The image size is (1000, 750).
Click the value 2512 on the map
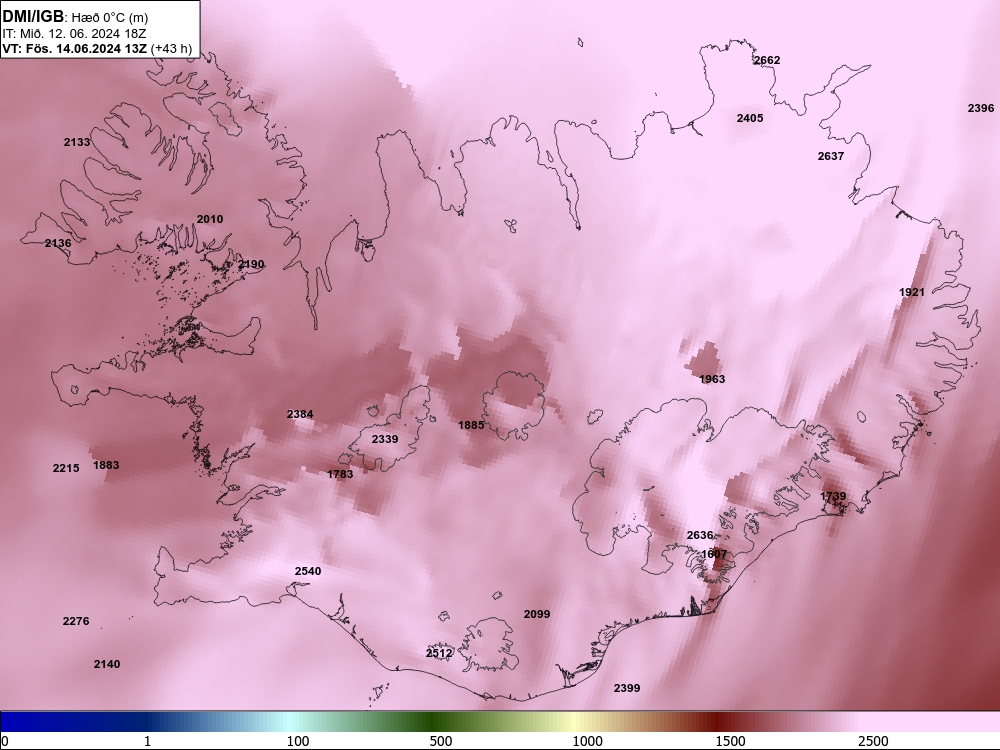click(x=439, y=653)
